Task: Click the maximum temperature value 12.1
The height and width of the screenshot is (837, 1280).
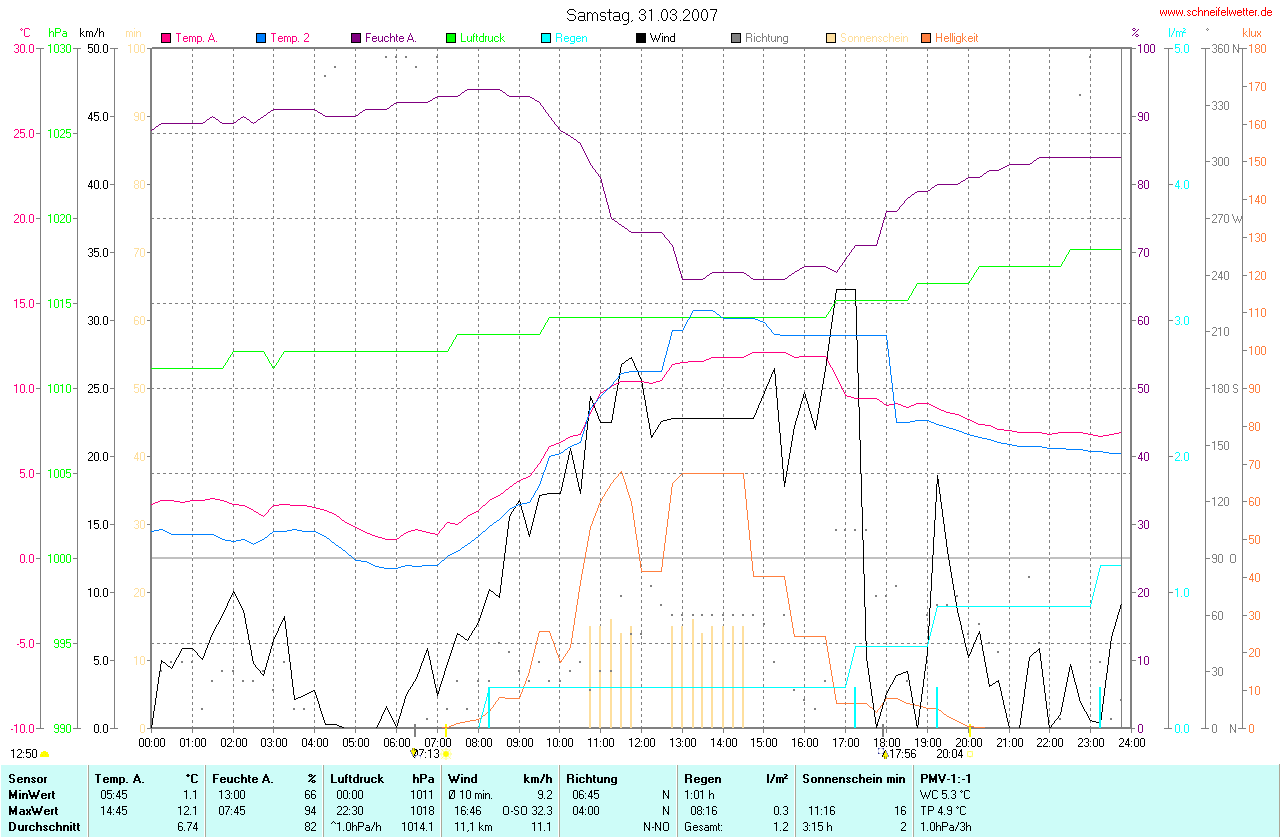Action: (190, 810)
